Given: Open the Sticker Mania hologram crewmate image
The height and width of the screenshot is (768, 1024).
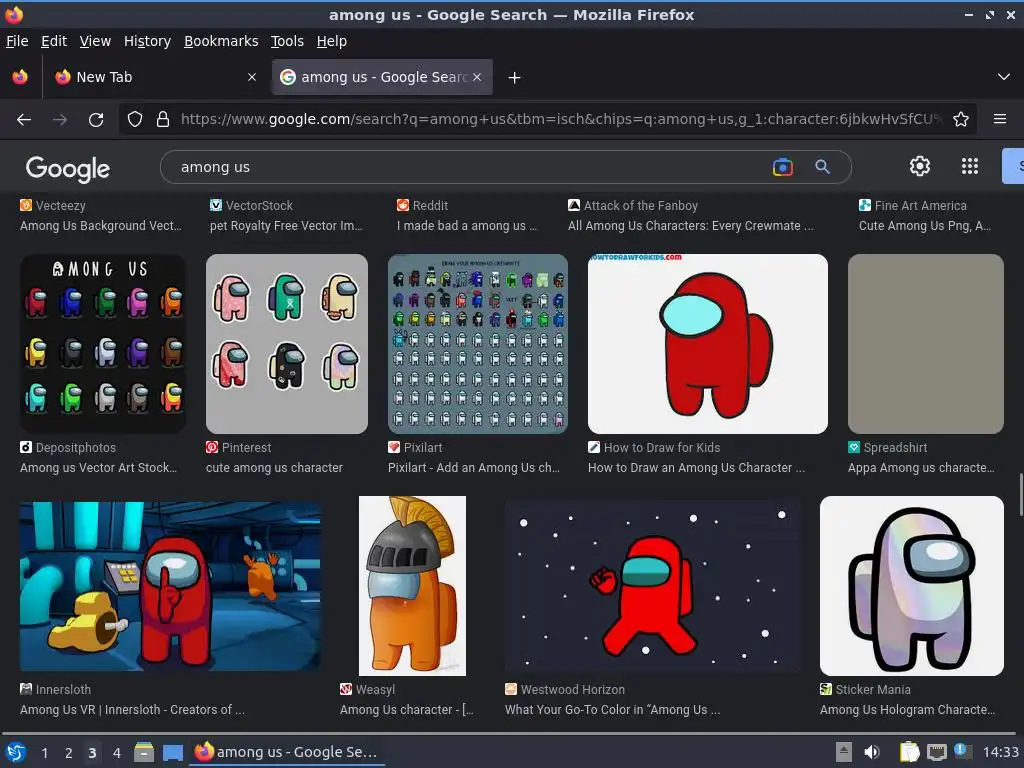Looking at the screenshot, I should (912, 586).
